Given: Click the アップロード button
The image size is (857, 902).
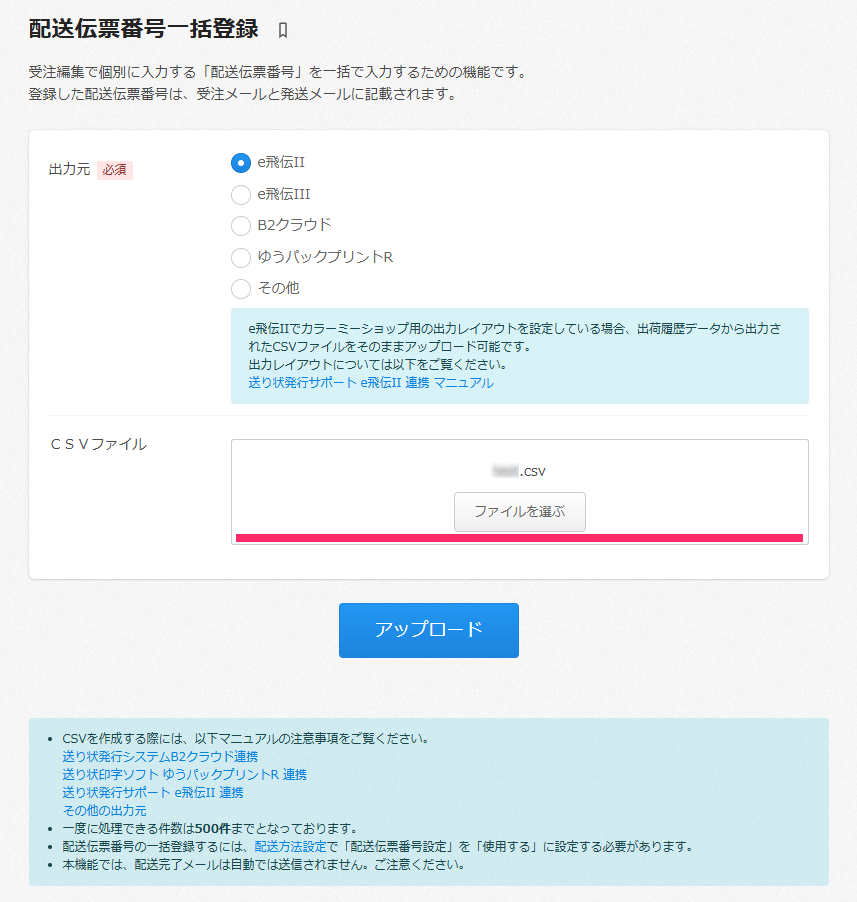Looking at the screenshot, I should (x=428, y=630).
